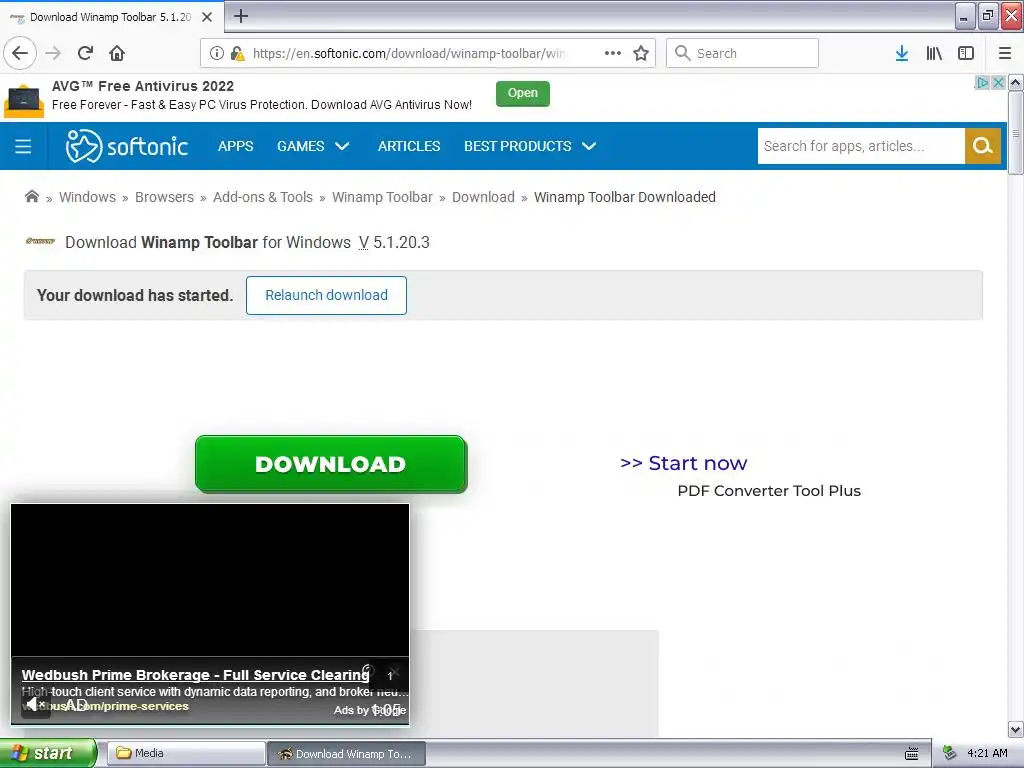Click the Open button on AVG ad
The width and height of the screenshot is (1024, 768).
coord(523,93)
